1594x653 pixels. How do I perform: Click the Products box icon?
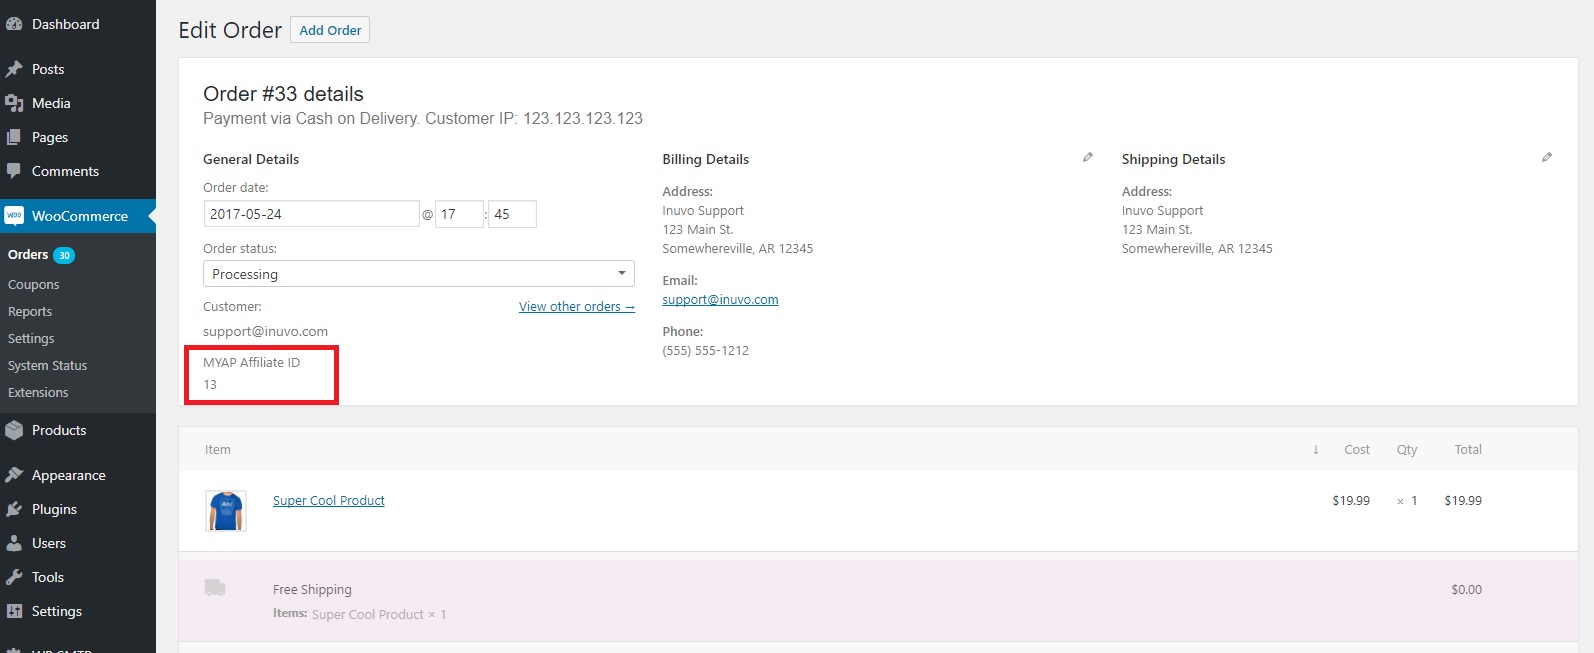click(14, 430)
